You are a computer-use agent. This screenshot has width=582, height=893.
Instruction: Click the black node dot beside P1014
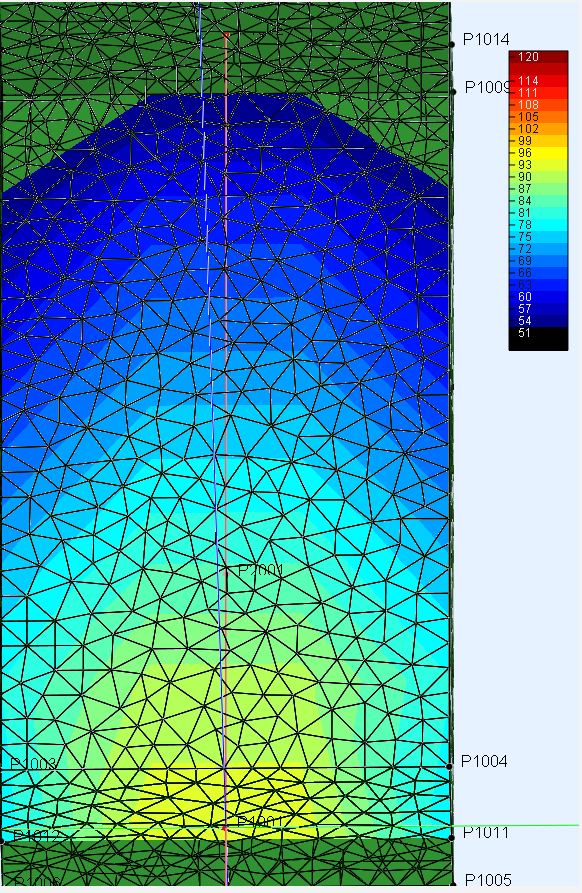[452, 44]
